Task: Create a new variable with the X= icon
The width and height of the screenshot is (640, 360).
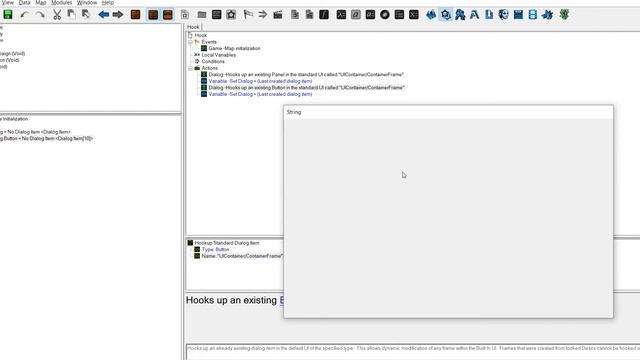Action: coord(413,15)
